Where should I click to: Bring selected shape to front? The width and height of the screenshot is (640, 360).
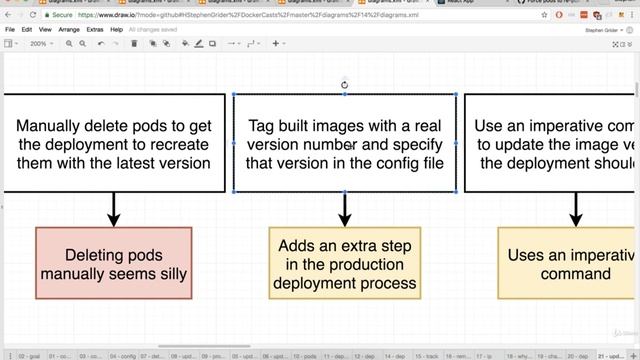[153, 43]
